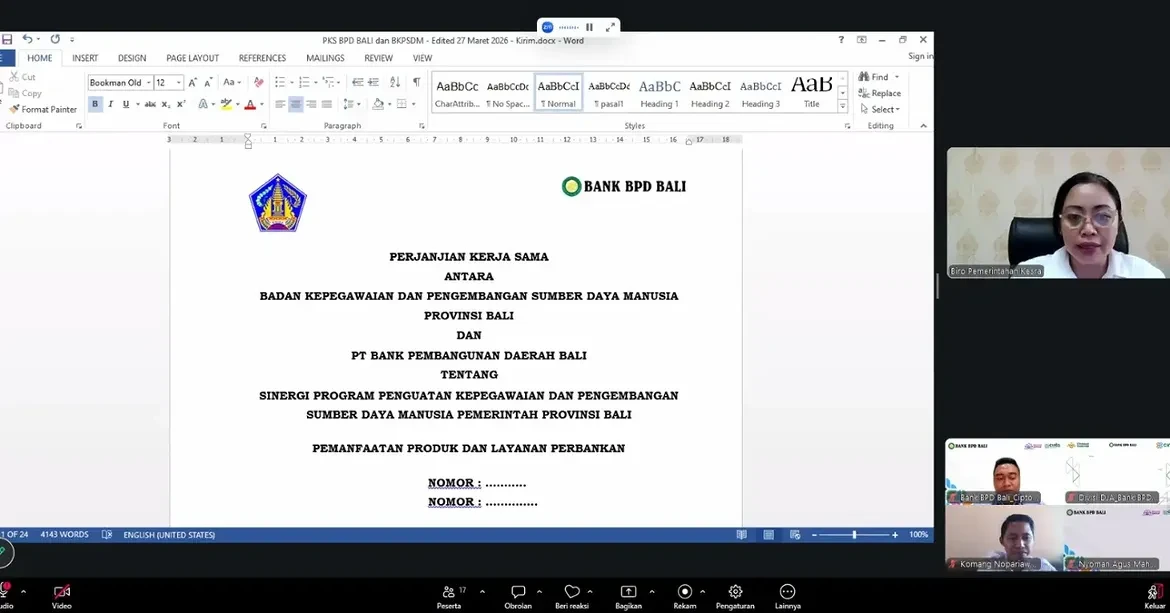Image resolution: width=1170 pixels, height=613 pixels.
Task: Open the Bookman Old font name dropdown
Action: point(148,83)
